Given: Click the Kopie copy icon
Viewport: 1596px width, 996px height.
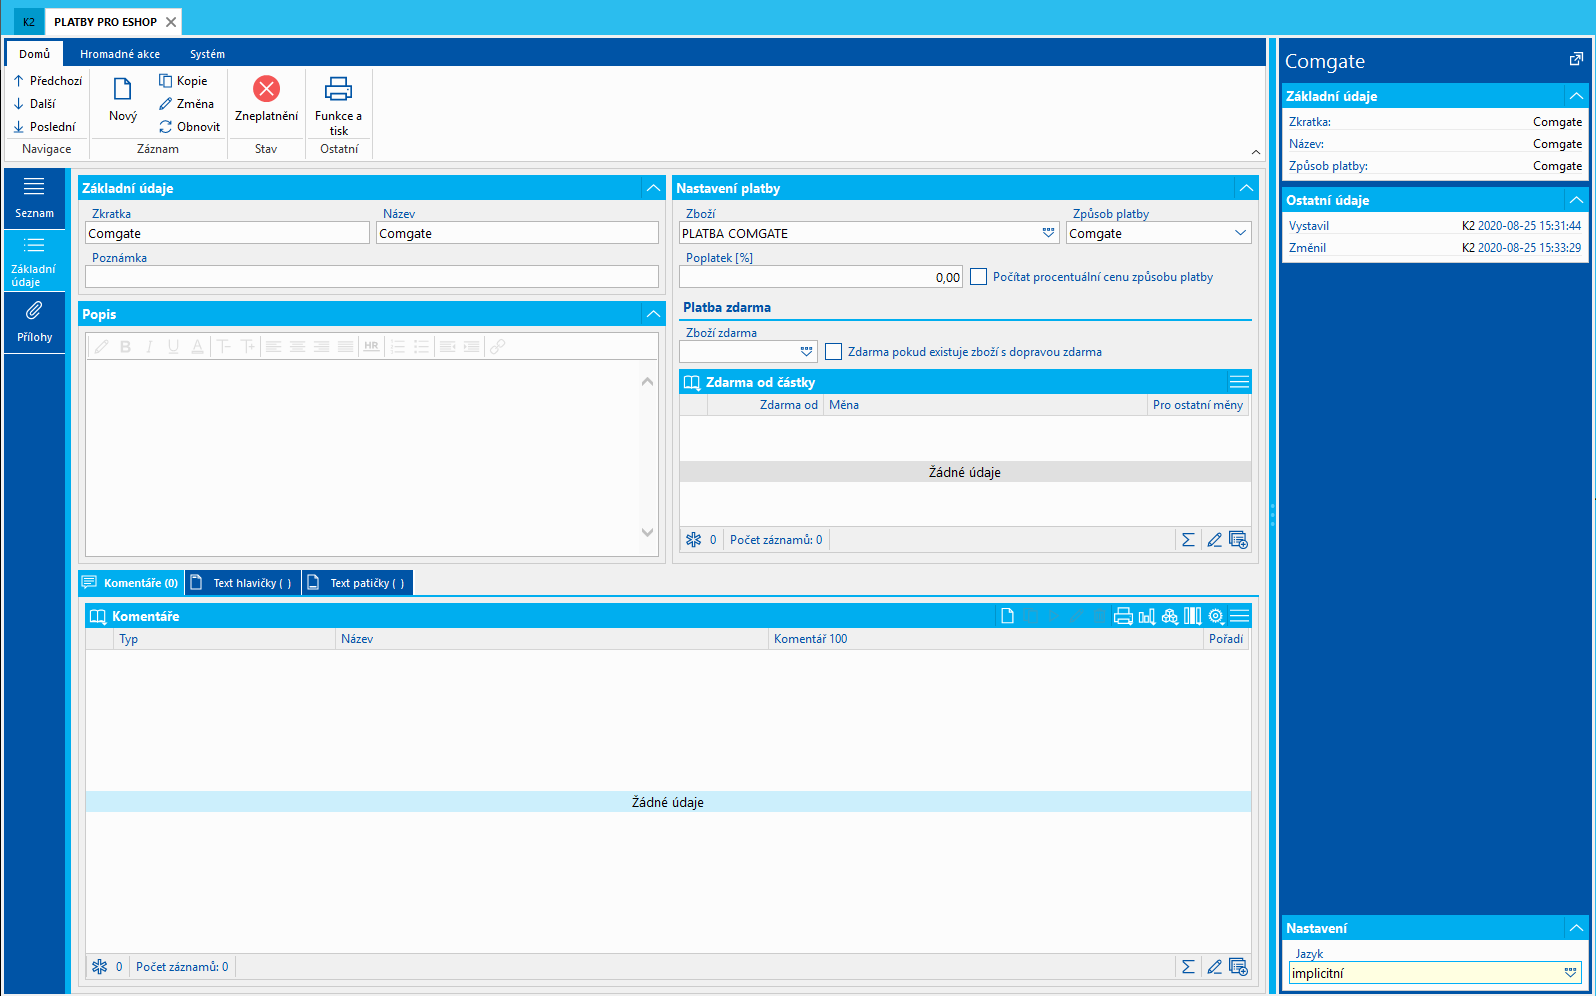Looking at the screenshot, I should pos(166,81).
